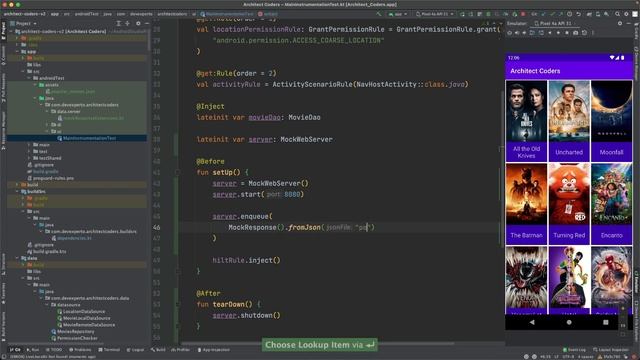Click the undo arrow icon in main toolbar
The image size is (640, 360).
[578, 14]
